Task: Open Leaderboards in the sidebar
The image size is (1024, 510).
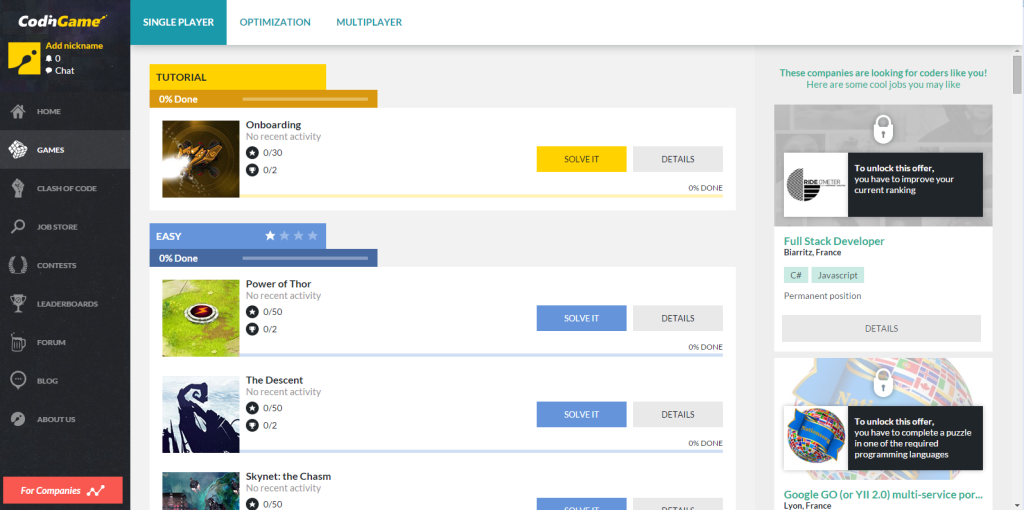Action: 65,304
